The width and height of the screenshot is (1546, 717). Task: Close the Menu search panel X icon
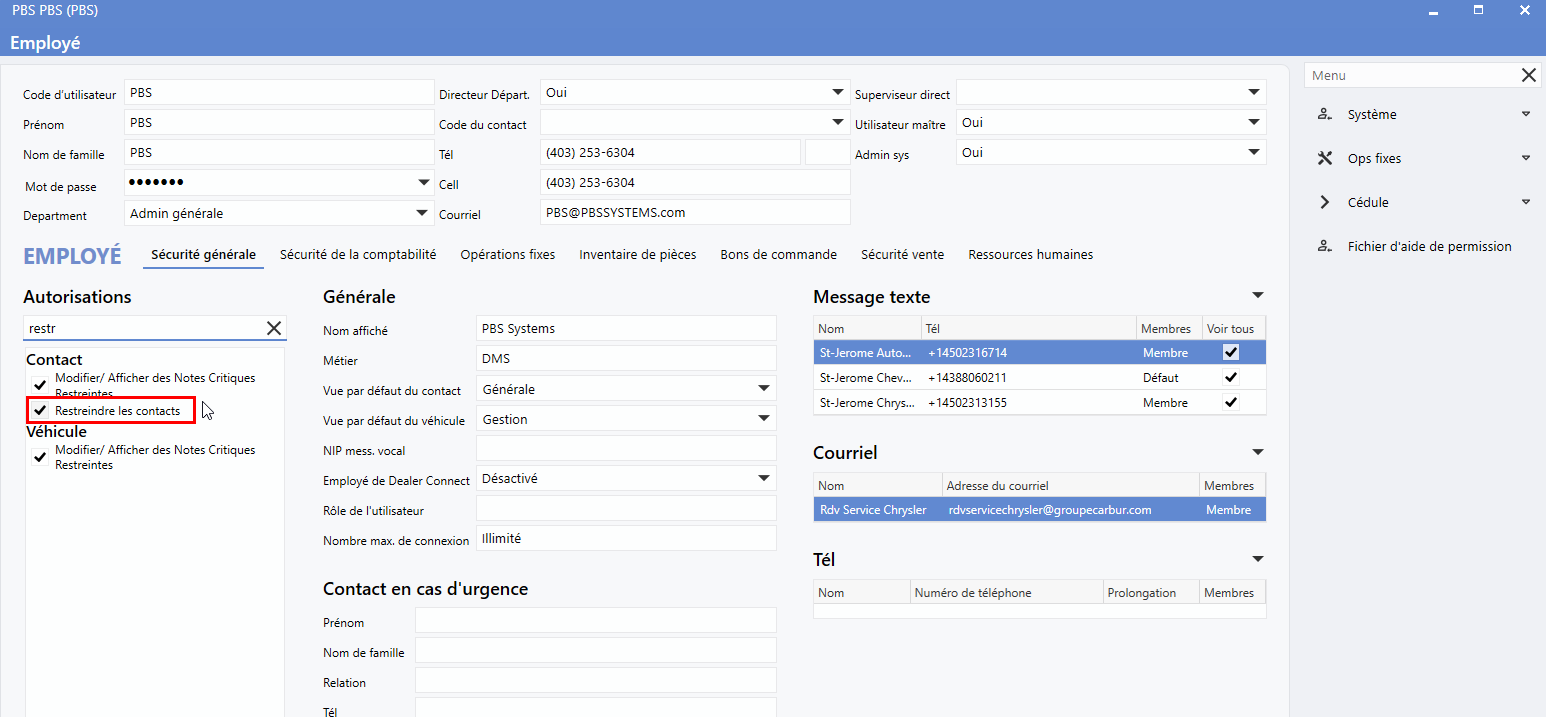click(x=1529, y=76)
